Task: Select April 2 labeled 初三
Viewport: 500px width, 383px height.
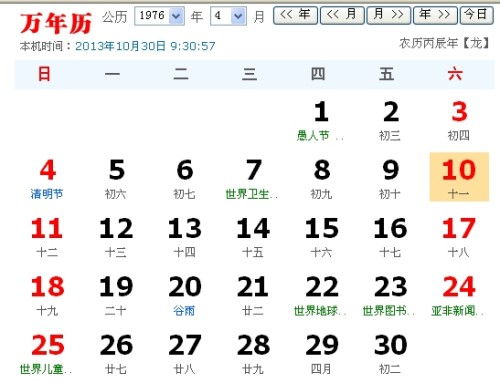Action: pos(390,121)
